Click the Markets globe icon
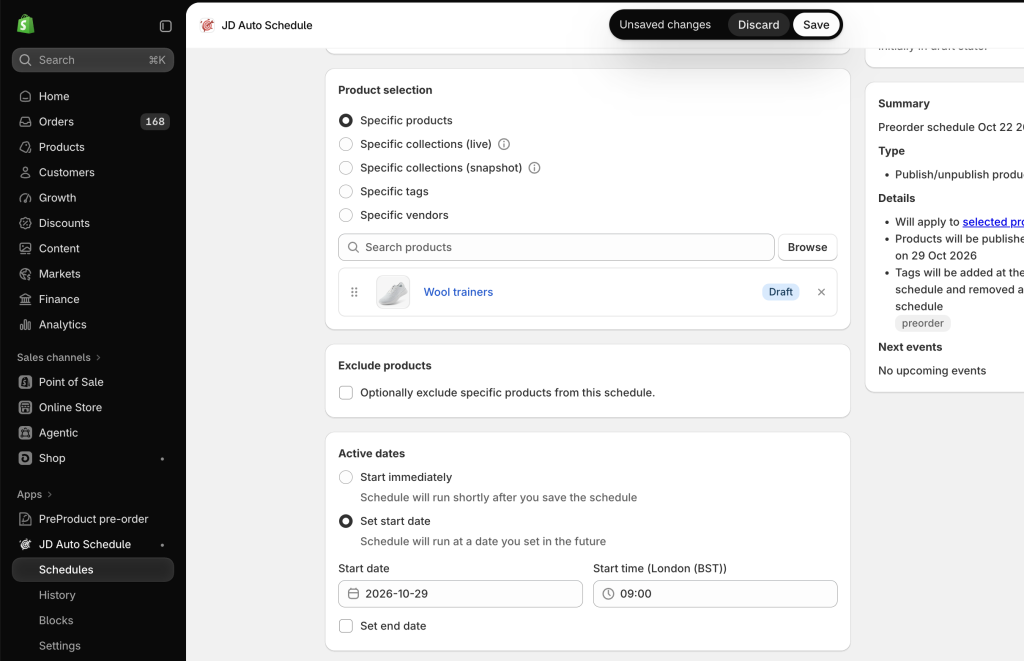Viewport: 1024px width, 661px height. click(25, 274)
